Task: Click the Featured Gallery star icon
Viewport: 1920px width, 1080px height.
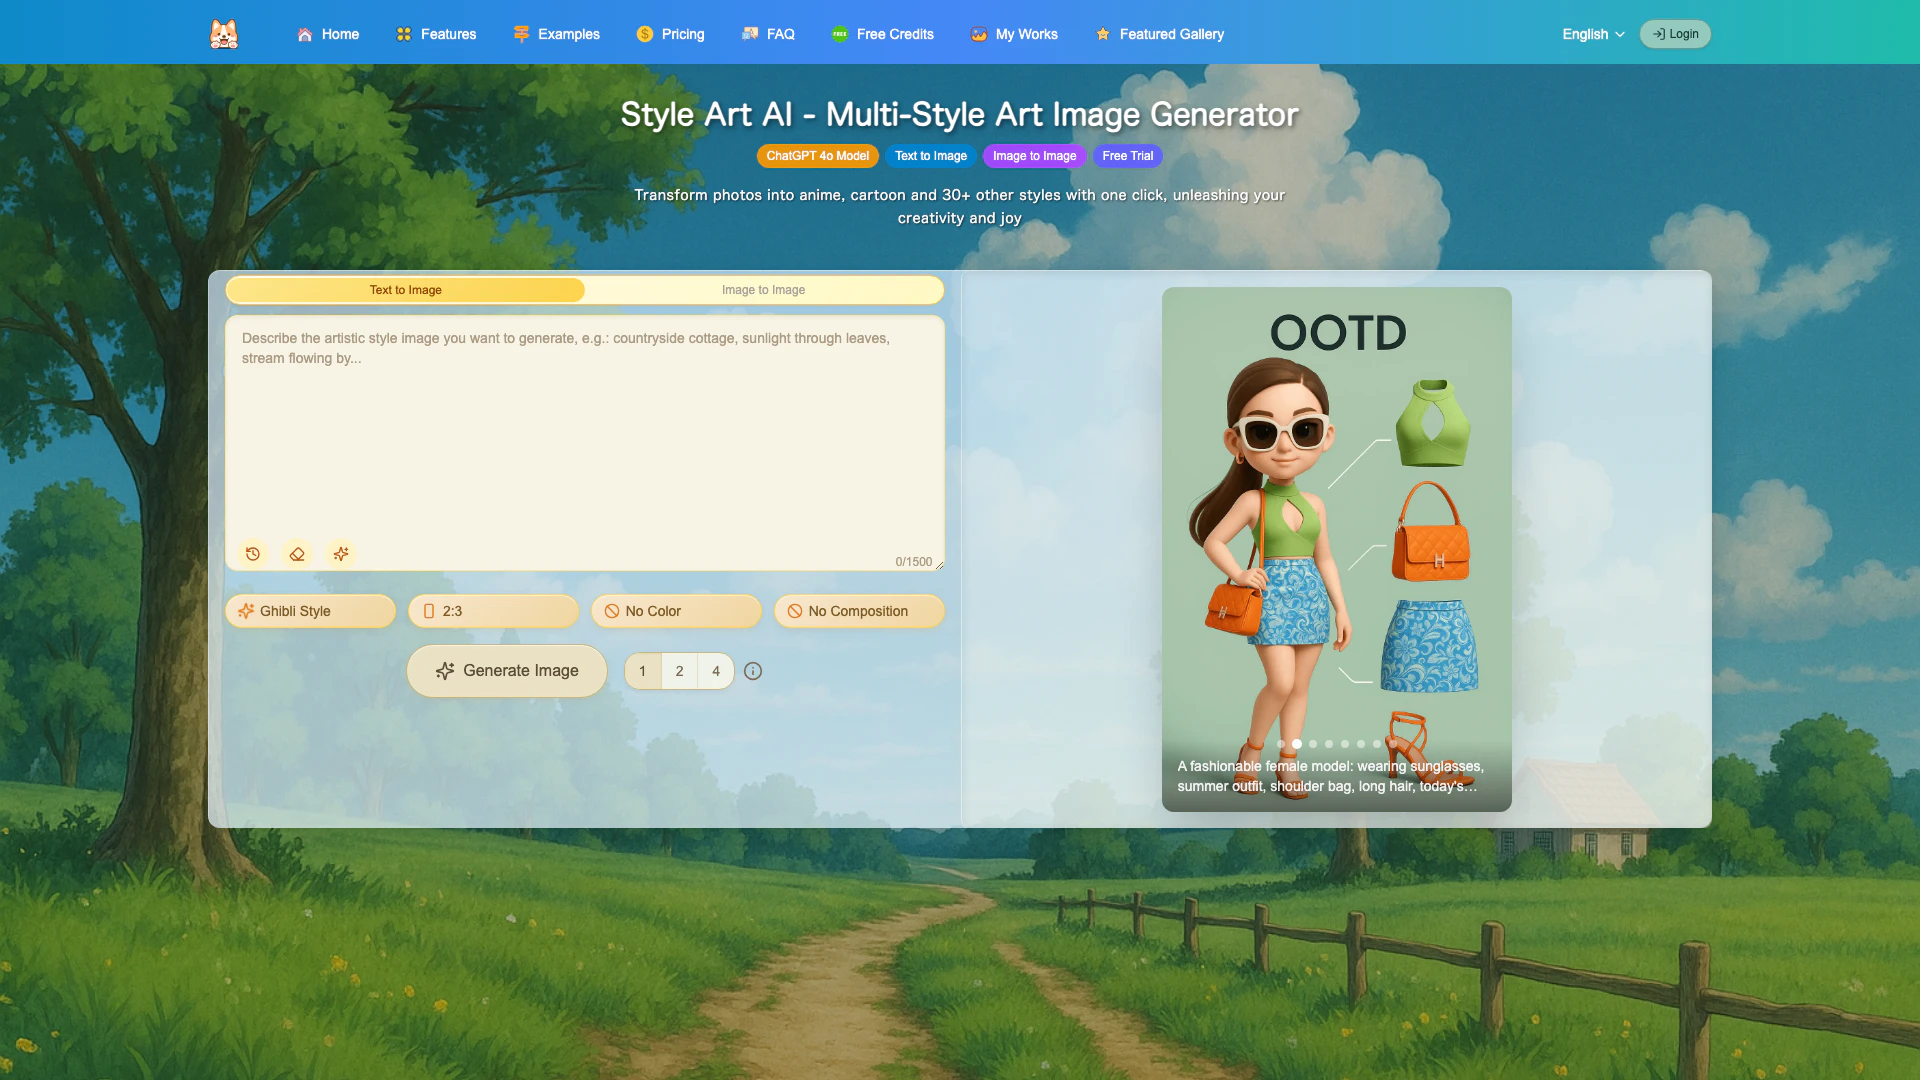Action: tap(1103, 34)
